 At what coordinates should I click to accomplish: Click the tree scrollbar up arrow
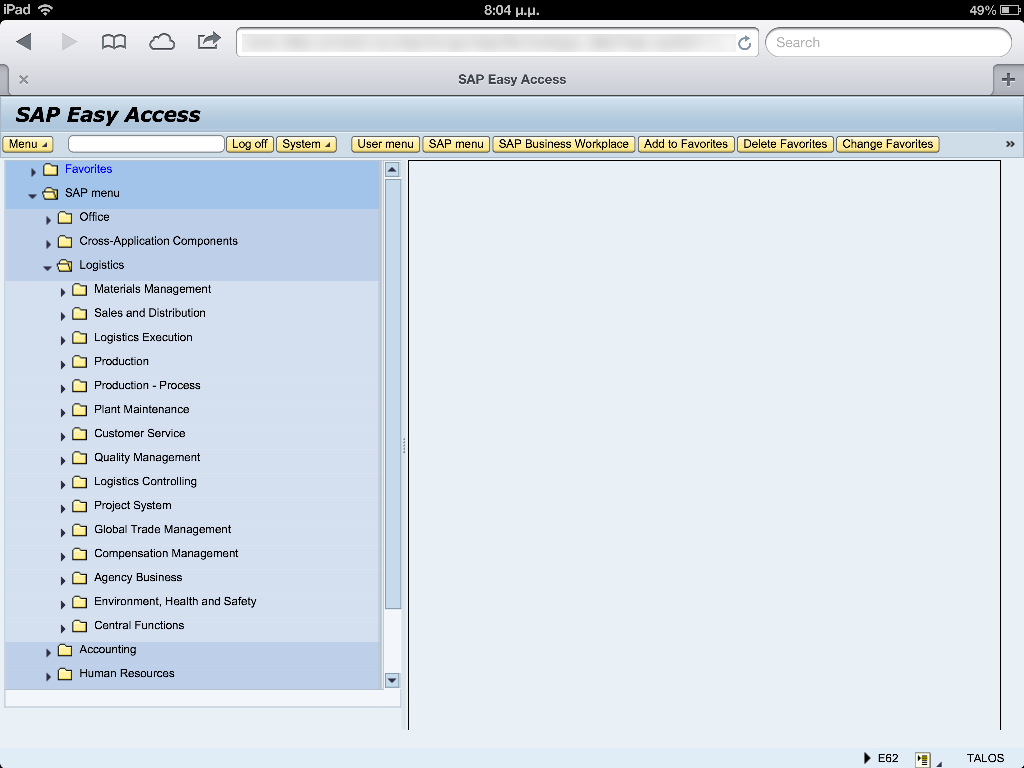click(392, 170)
